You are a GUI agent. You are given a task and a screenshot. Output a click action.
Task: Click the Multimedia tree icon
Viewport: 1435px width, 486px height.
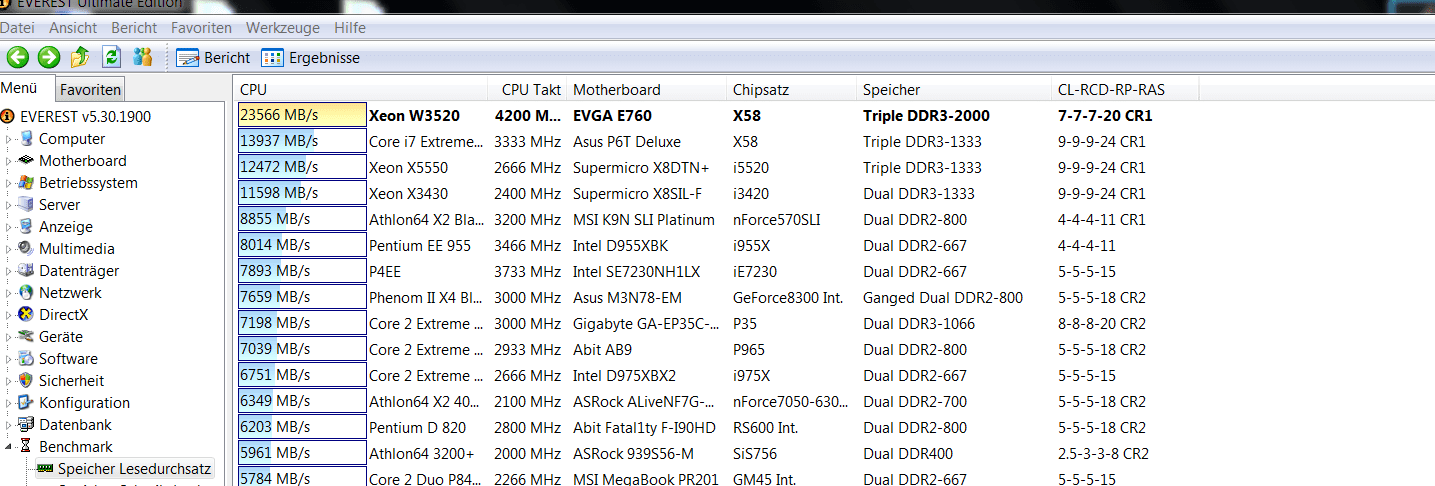pyautogui.click(x=26, y=249)
